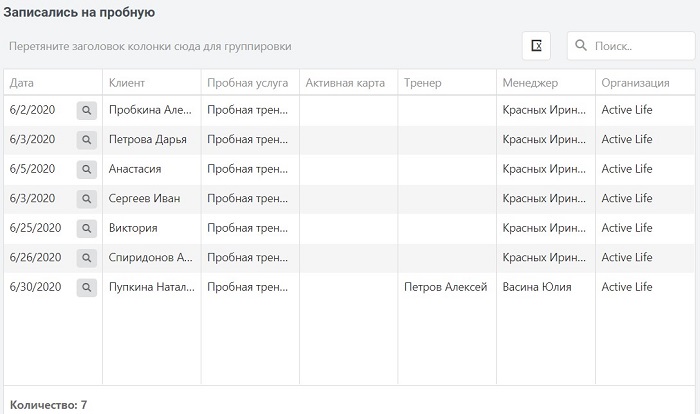Select client cell Пробкина Але...

coord(150,110)
